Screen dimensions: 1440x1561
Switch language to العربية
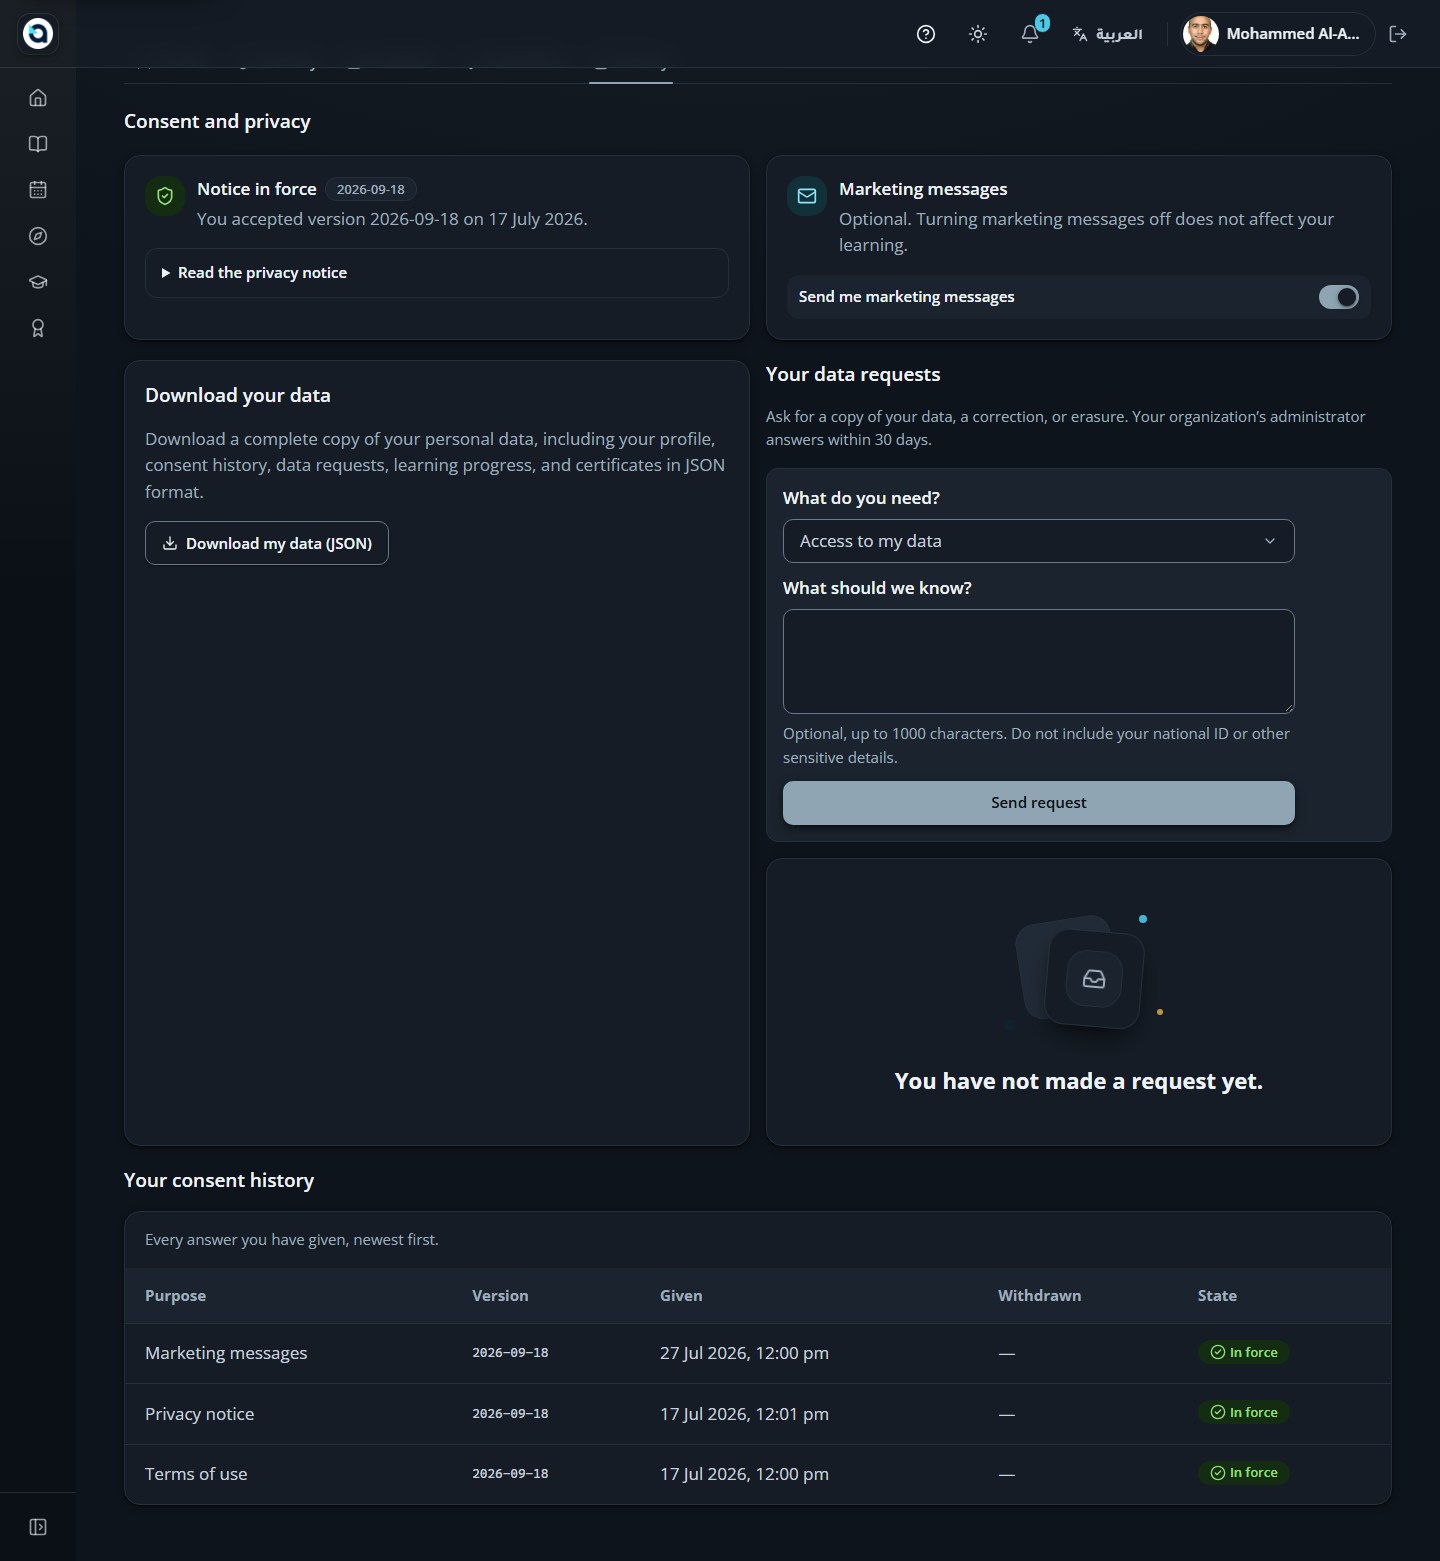[x=1107, y=34]
